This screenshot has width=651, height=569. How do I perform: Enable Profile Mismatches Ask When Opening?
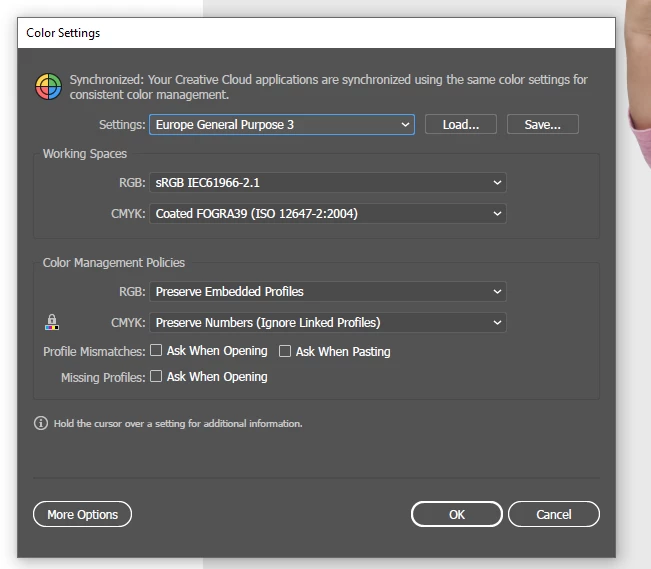tap(156, 351)
